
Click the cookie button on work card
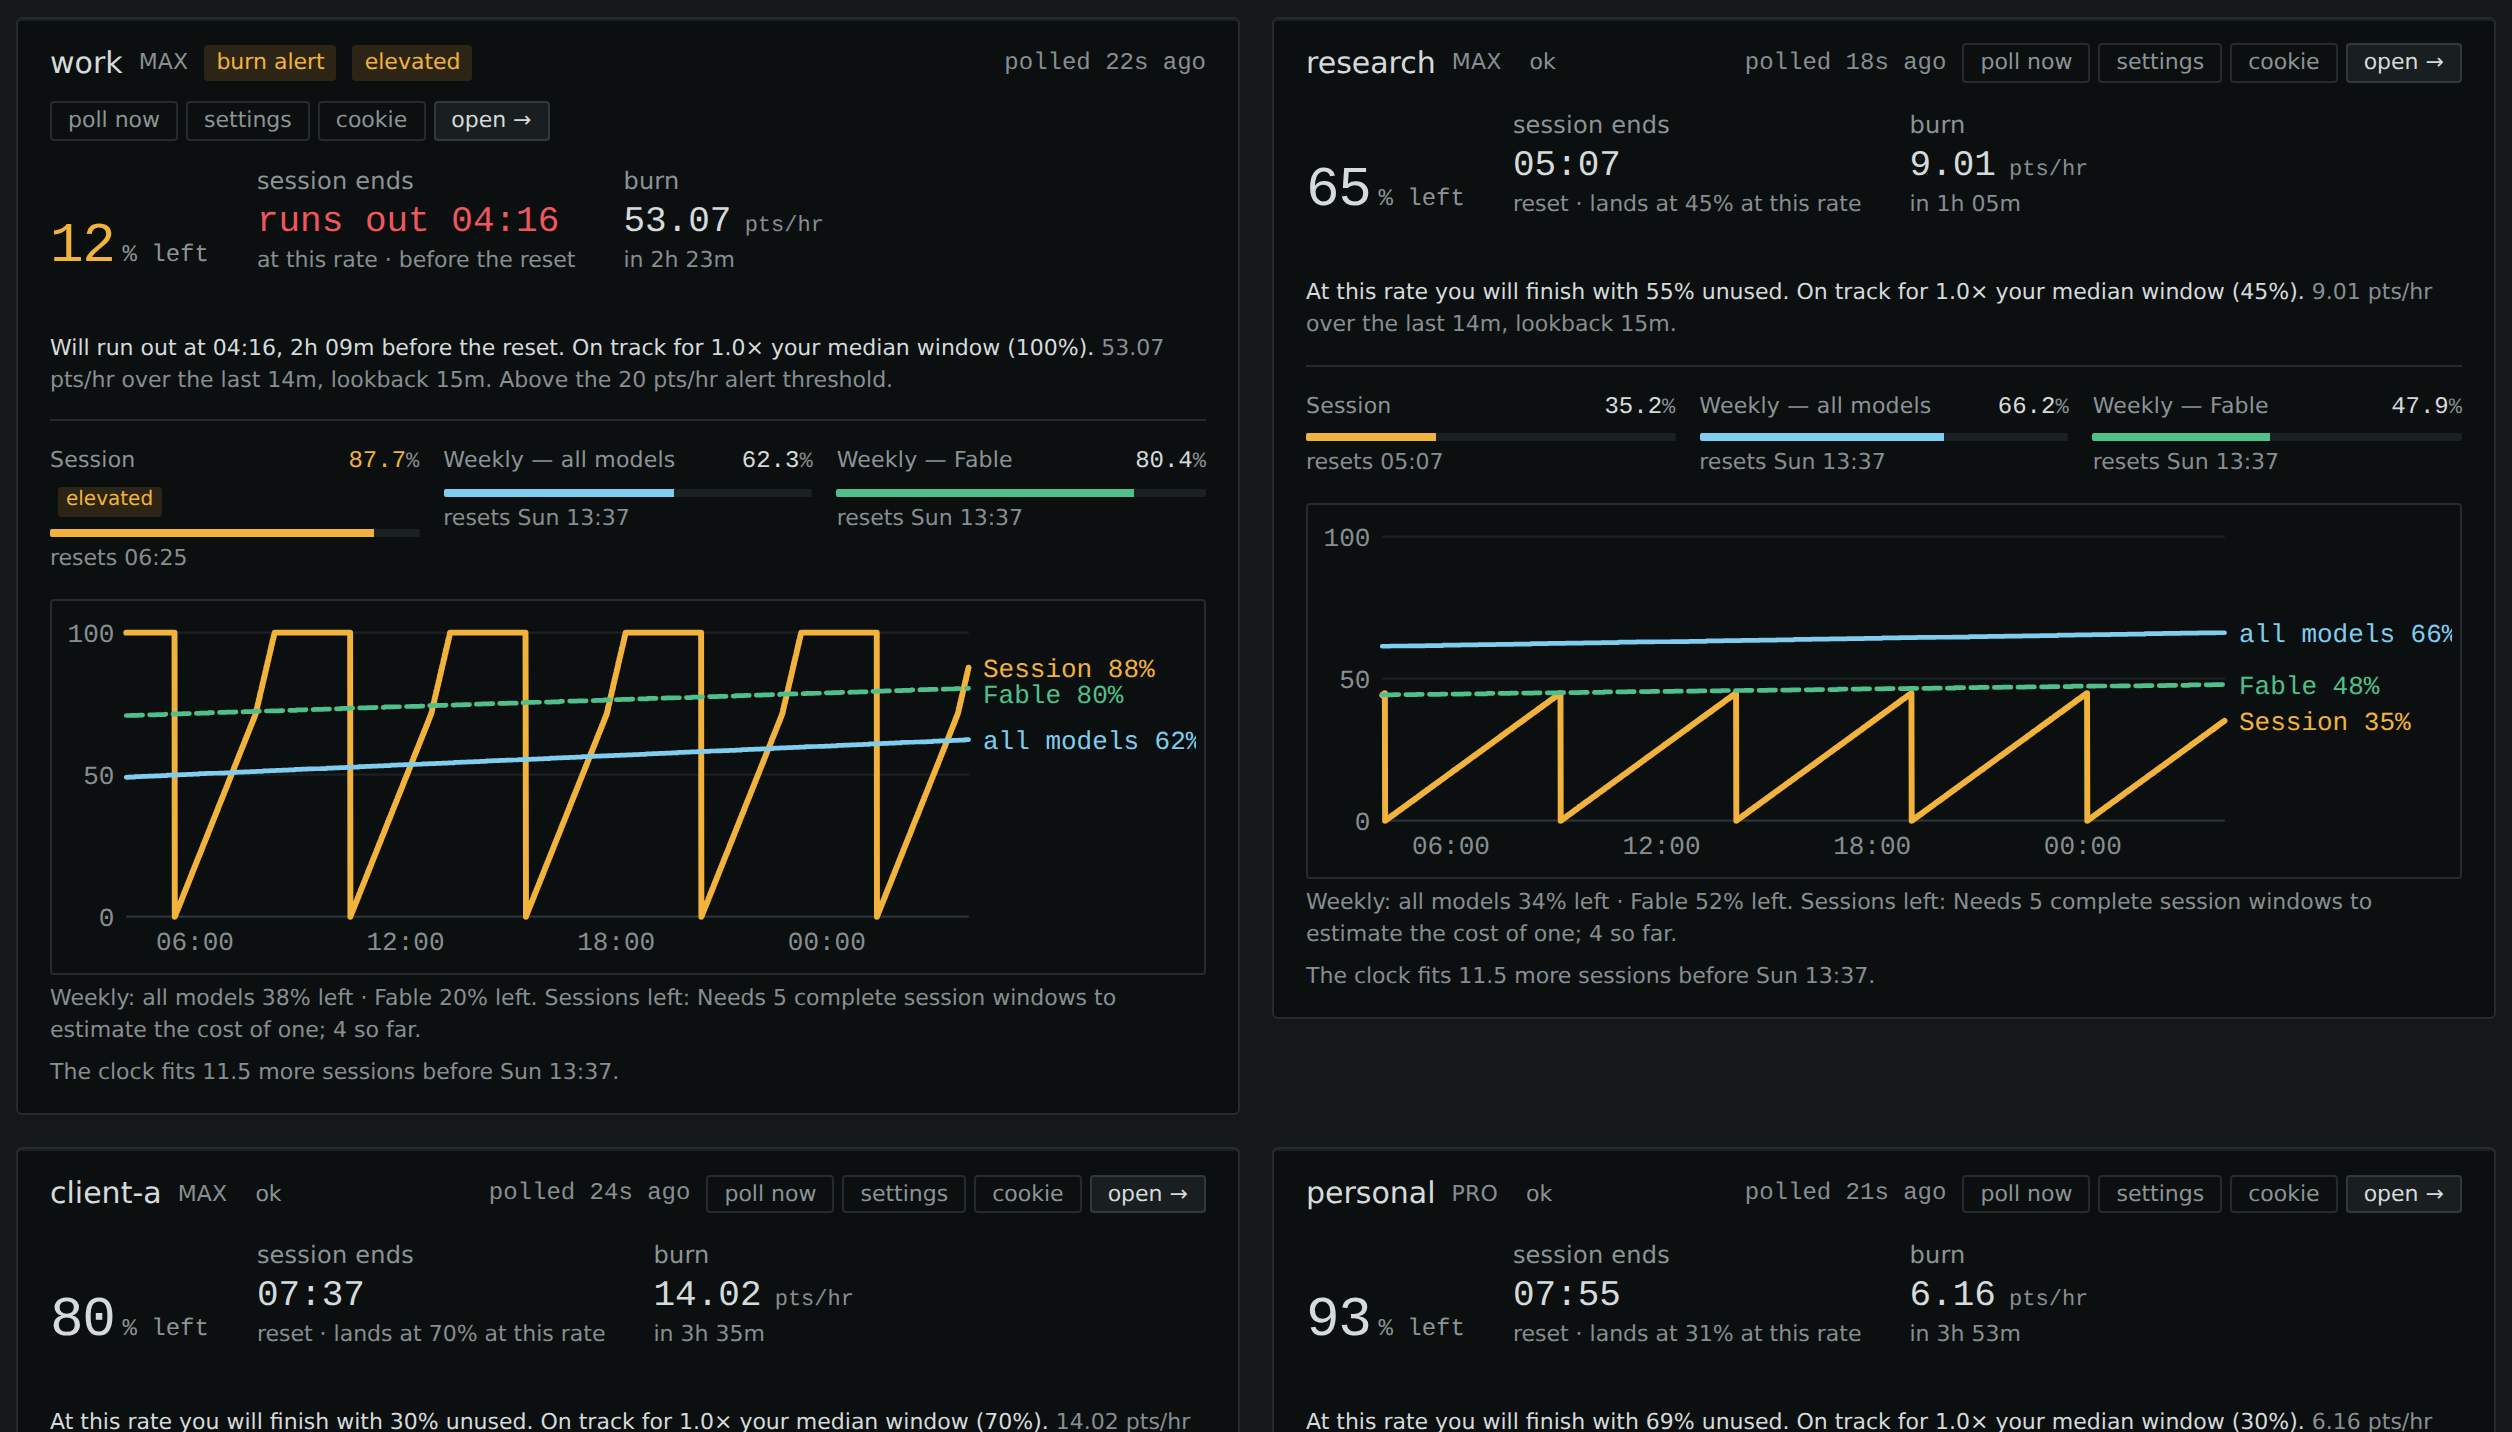click(371, 120)
